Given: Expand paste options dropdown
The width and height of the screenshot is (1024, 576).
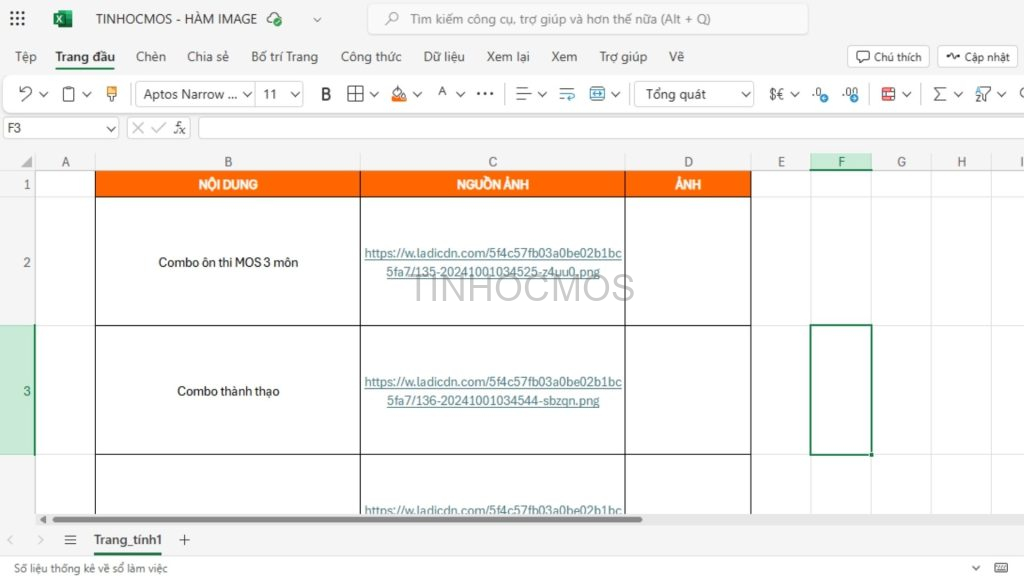Looking at the screenshot, I should 87,95.
